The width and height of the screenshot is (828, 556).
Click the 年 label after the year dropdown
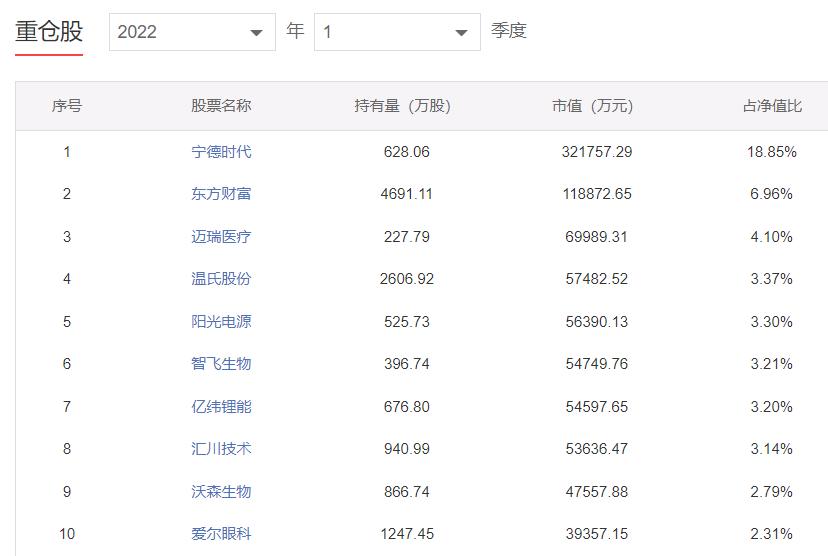click(295, 31)
